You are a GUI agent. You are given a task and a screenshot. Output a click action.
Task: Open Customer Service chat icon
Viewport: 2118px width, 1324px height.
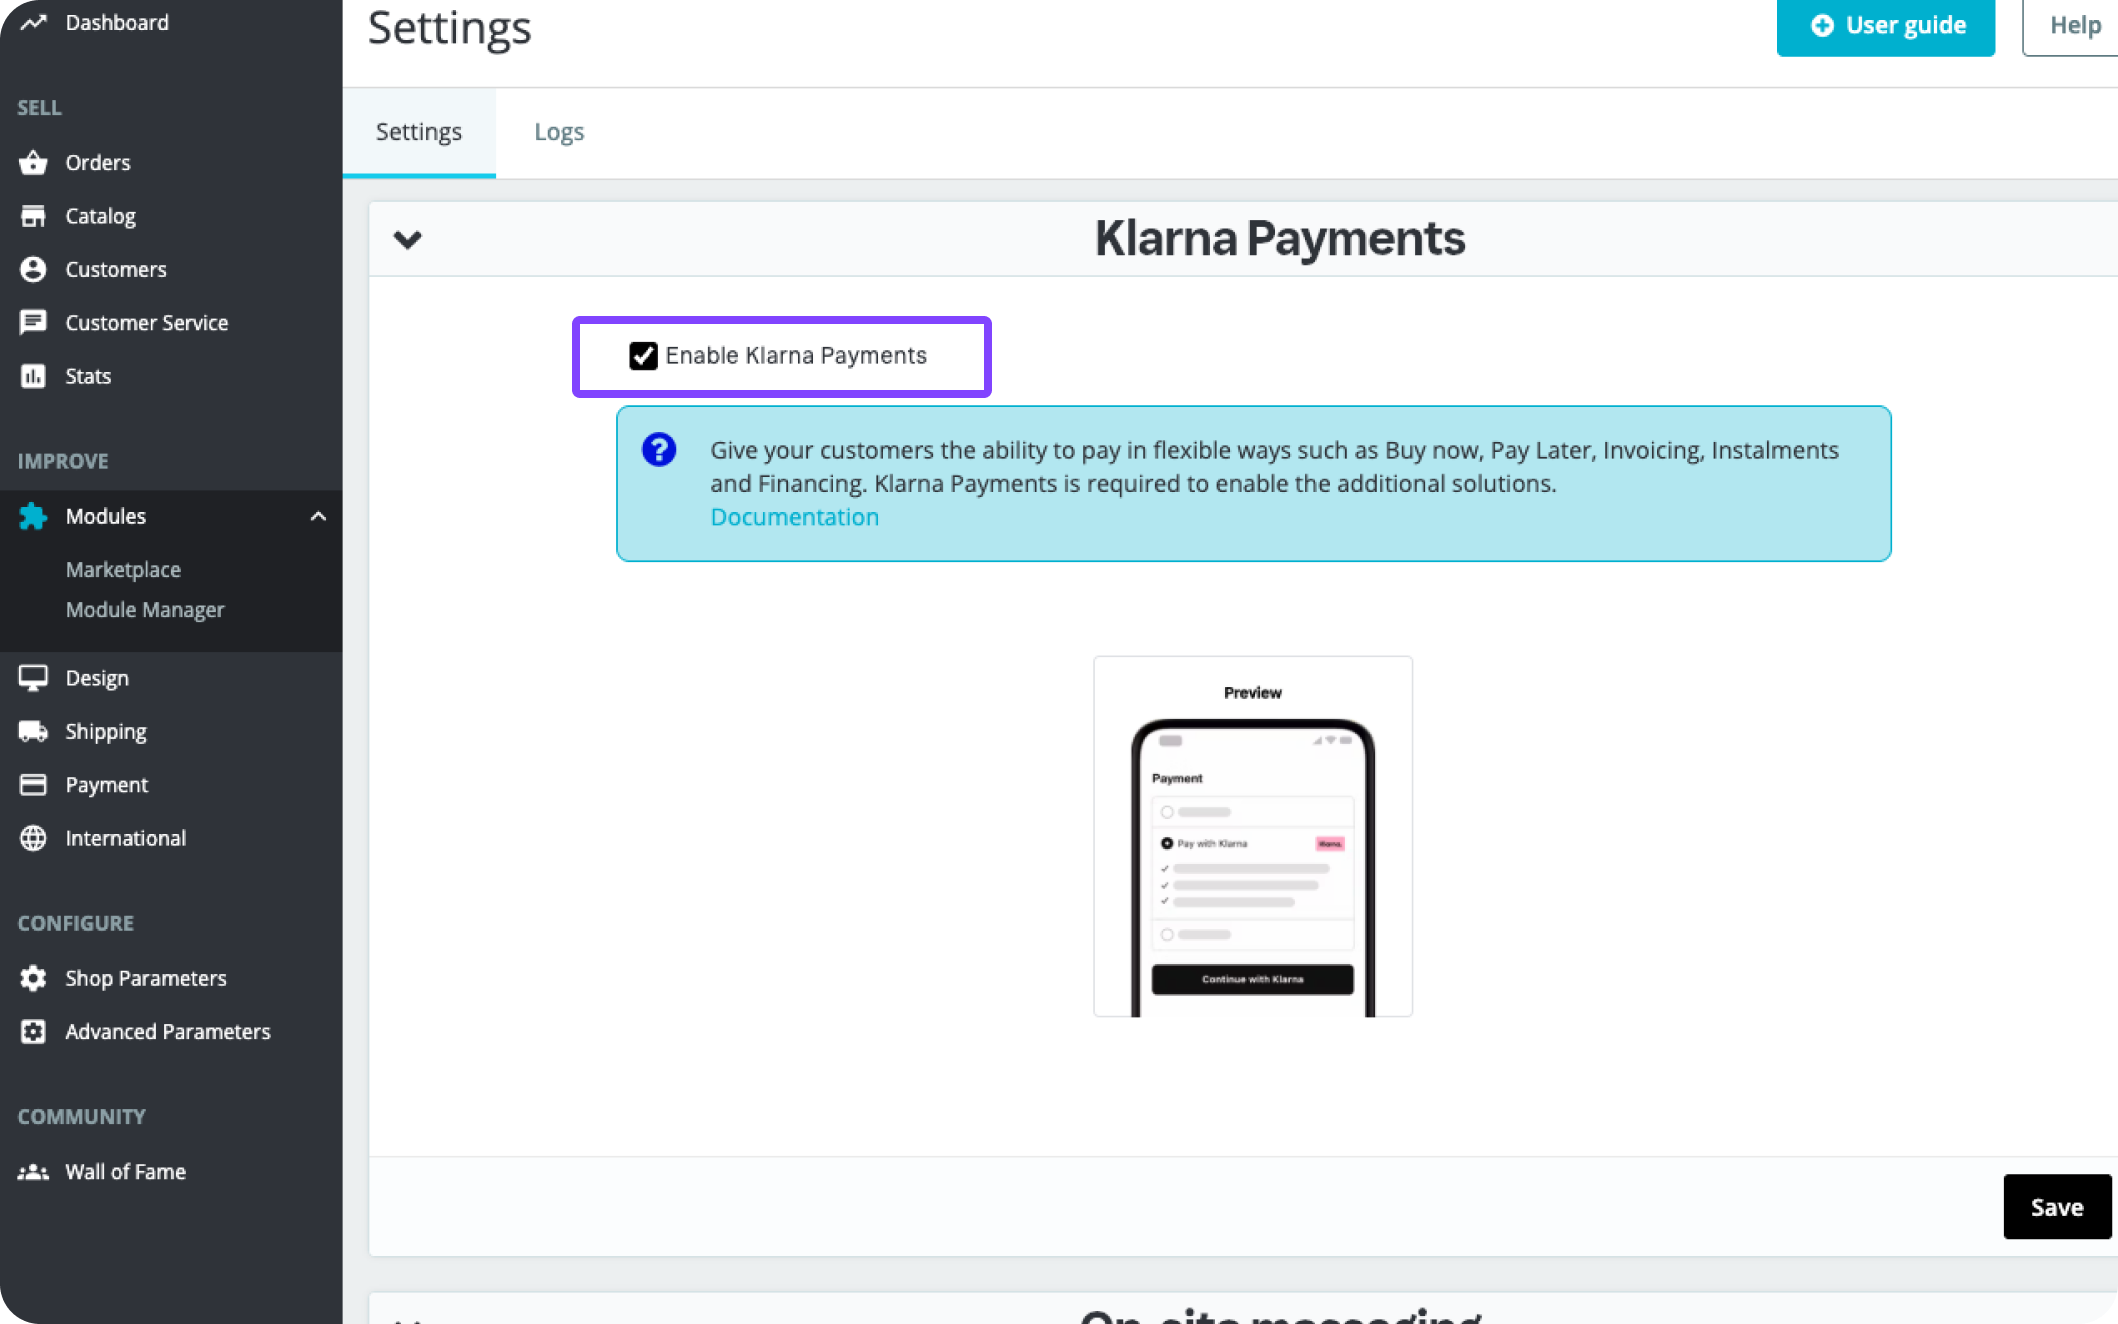coord(34,322)
